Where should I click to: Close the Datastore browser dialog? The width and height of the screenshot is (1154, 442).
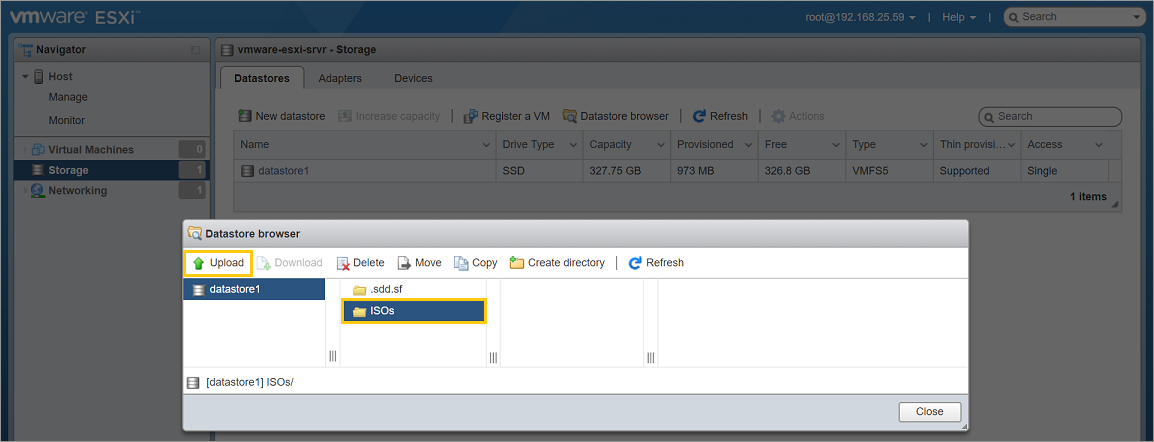pyautogui.click(x=930, y=412)
